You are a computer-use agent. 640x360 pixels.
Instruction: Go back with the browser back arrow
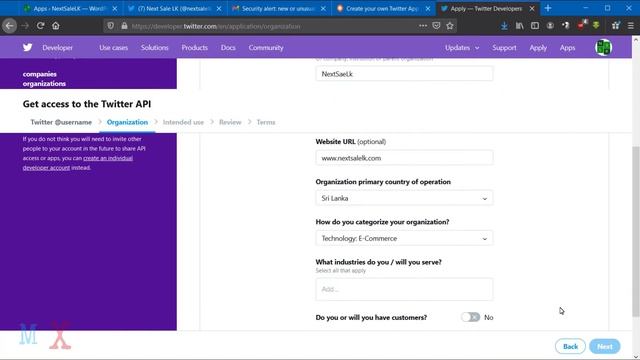point(9,26)
